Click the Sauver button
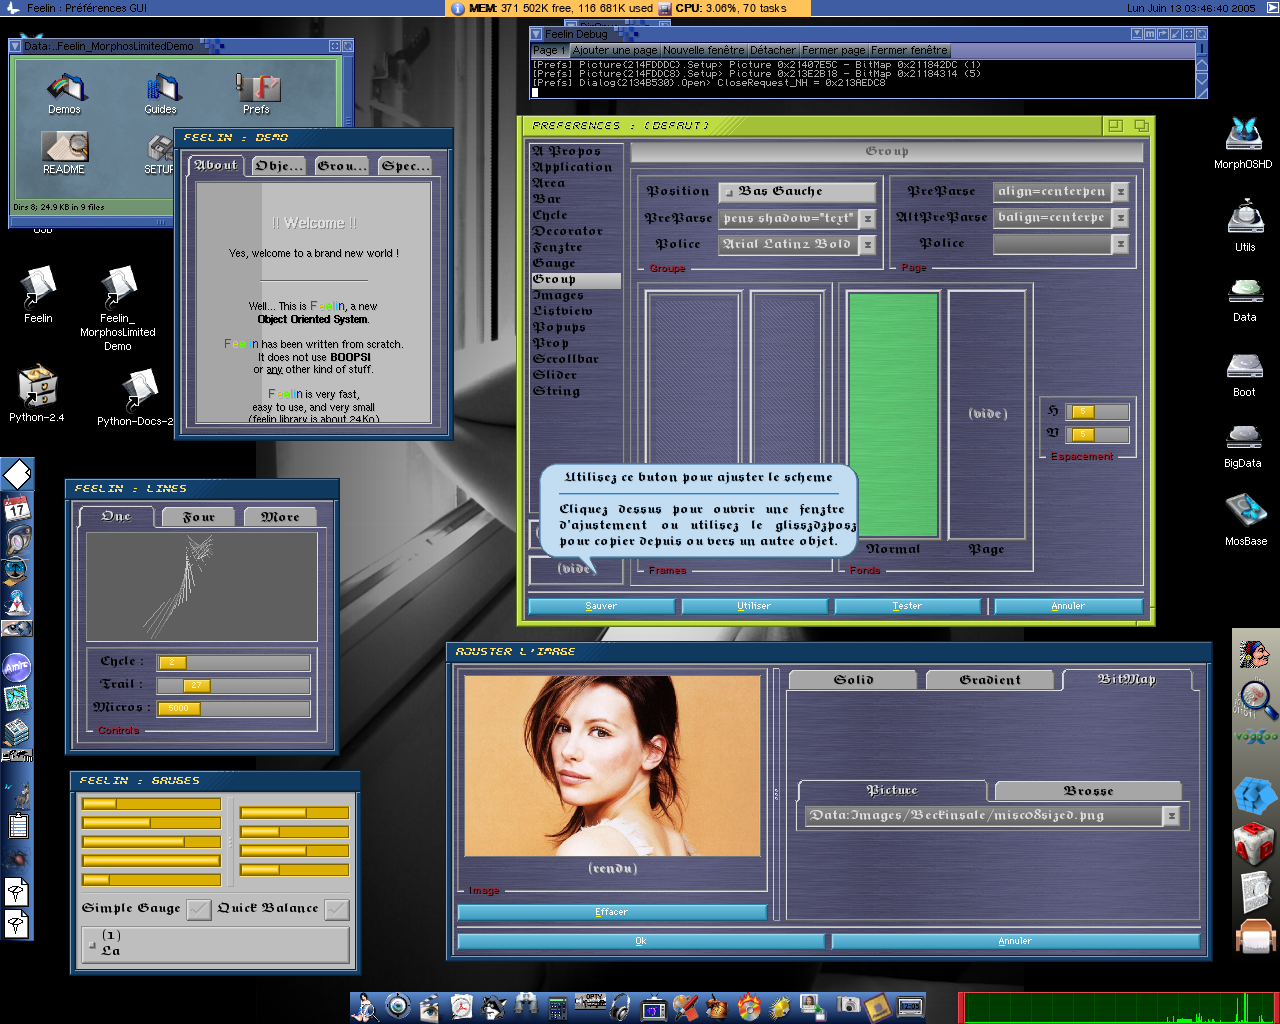This screenshot has width=1280, height=1024. (x=601, y=606)
